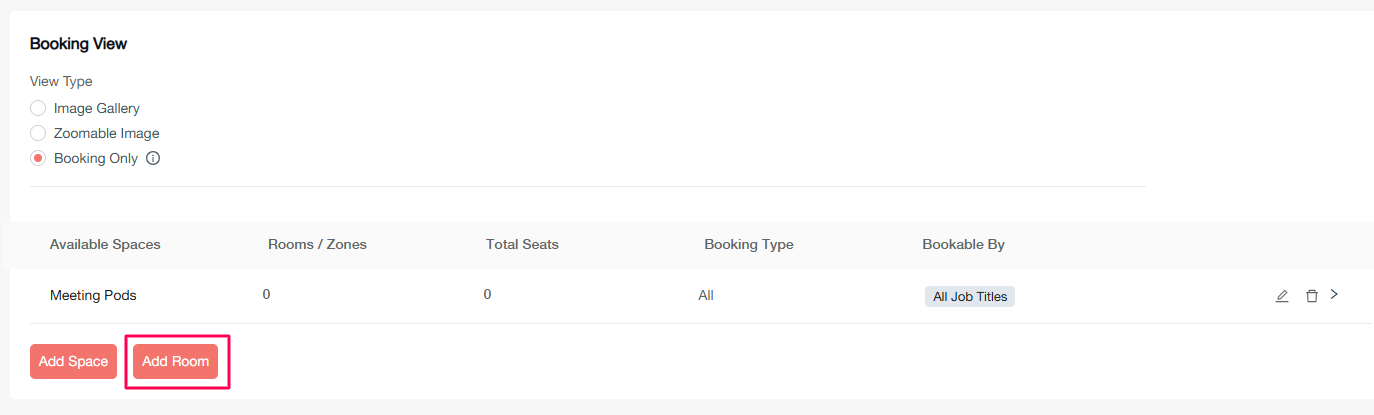Click the All Job Titles tag
The image size is (1374, 415).
pyautogui.click(x=969, y=296)
